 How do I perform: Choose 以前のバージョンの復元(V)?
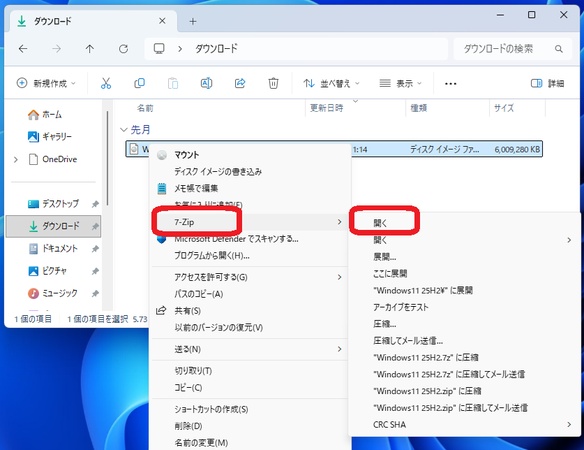click(250, 327)
